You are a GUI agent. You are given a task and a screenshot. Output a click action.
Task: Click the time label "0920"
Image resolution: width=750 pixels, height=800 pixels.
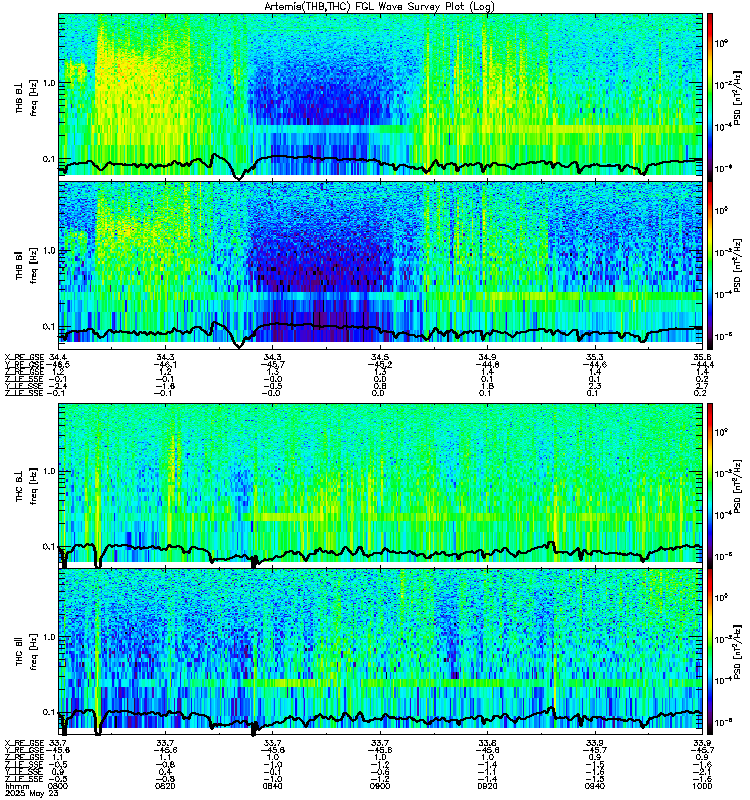[488, 786]
